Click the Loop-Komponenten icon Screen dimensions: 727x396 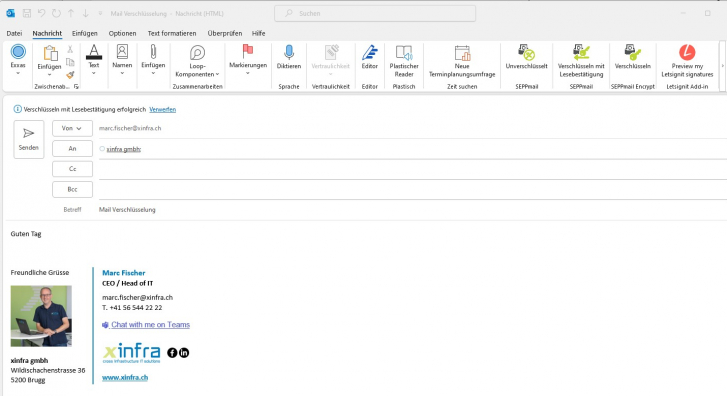197,52
